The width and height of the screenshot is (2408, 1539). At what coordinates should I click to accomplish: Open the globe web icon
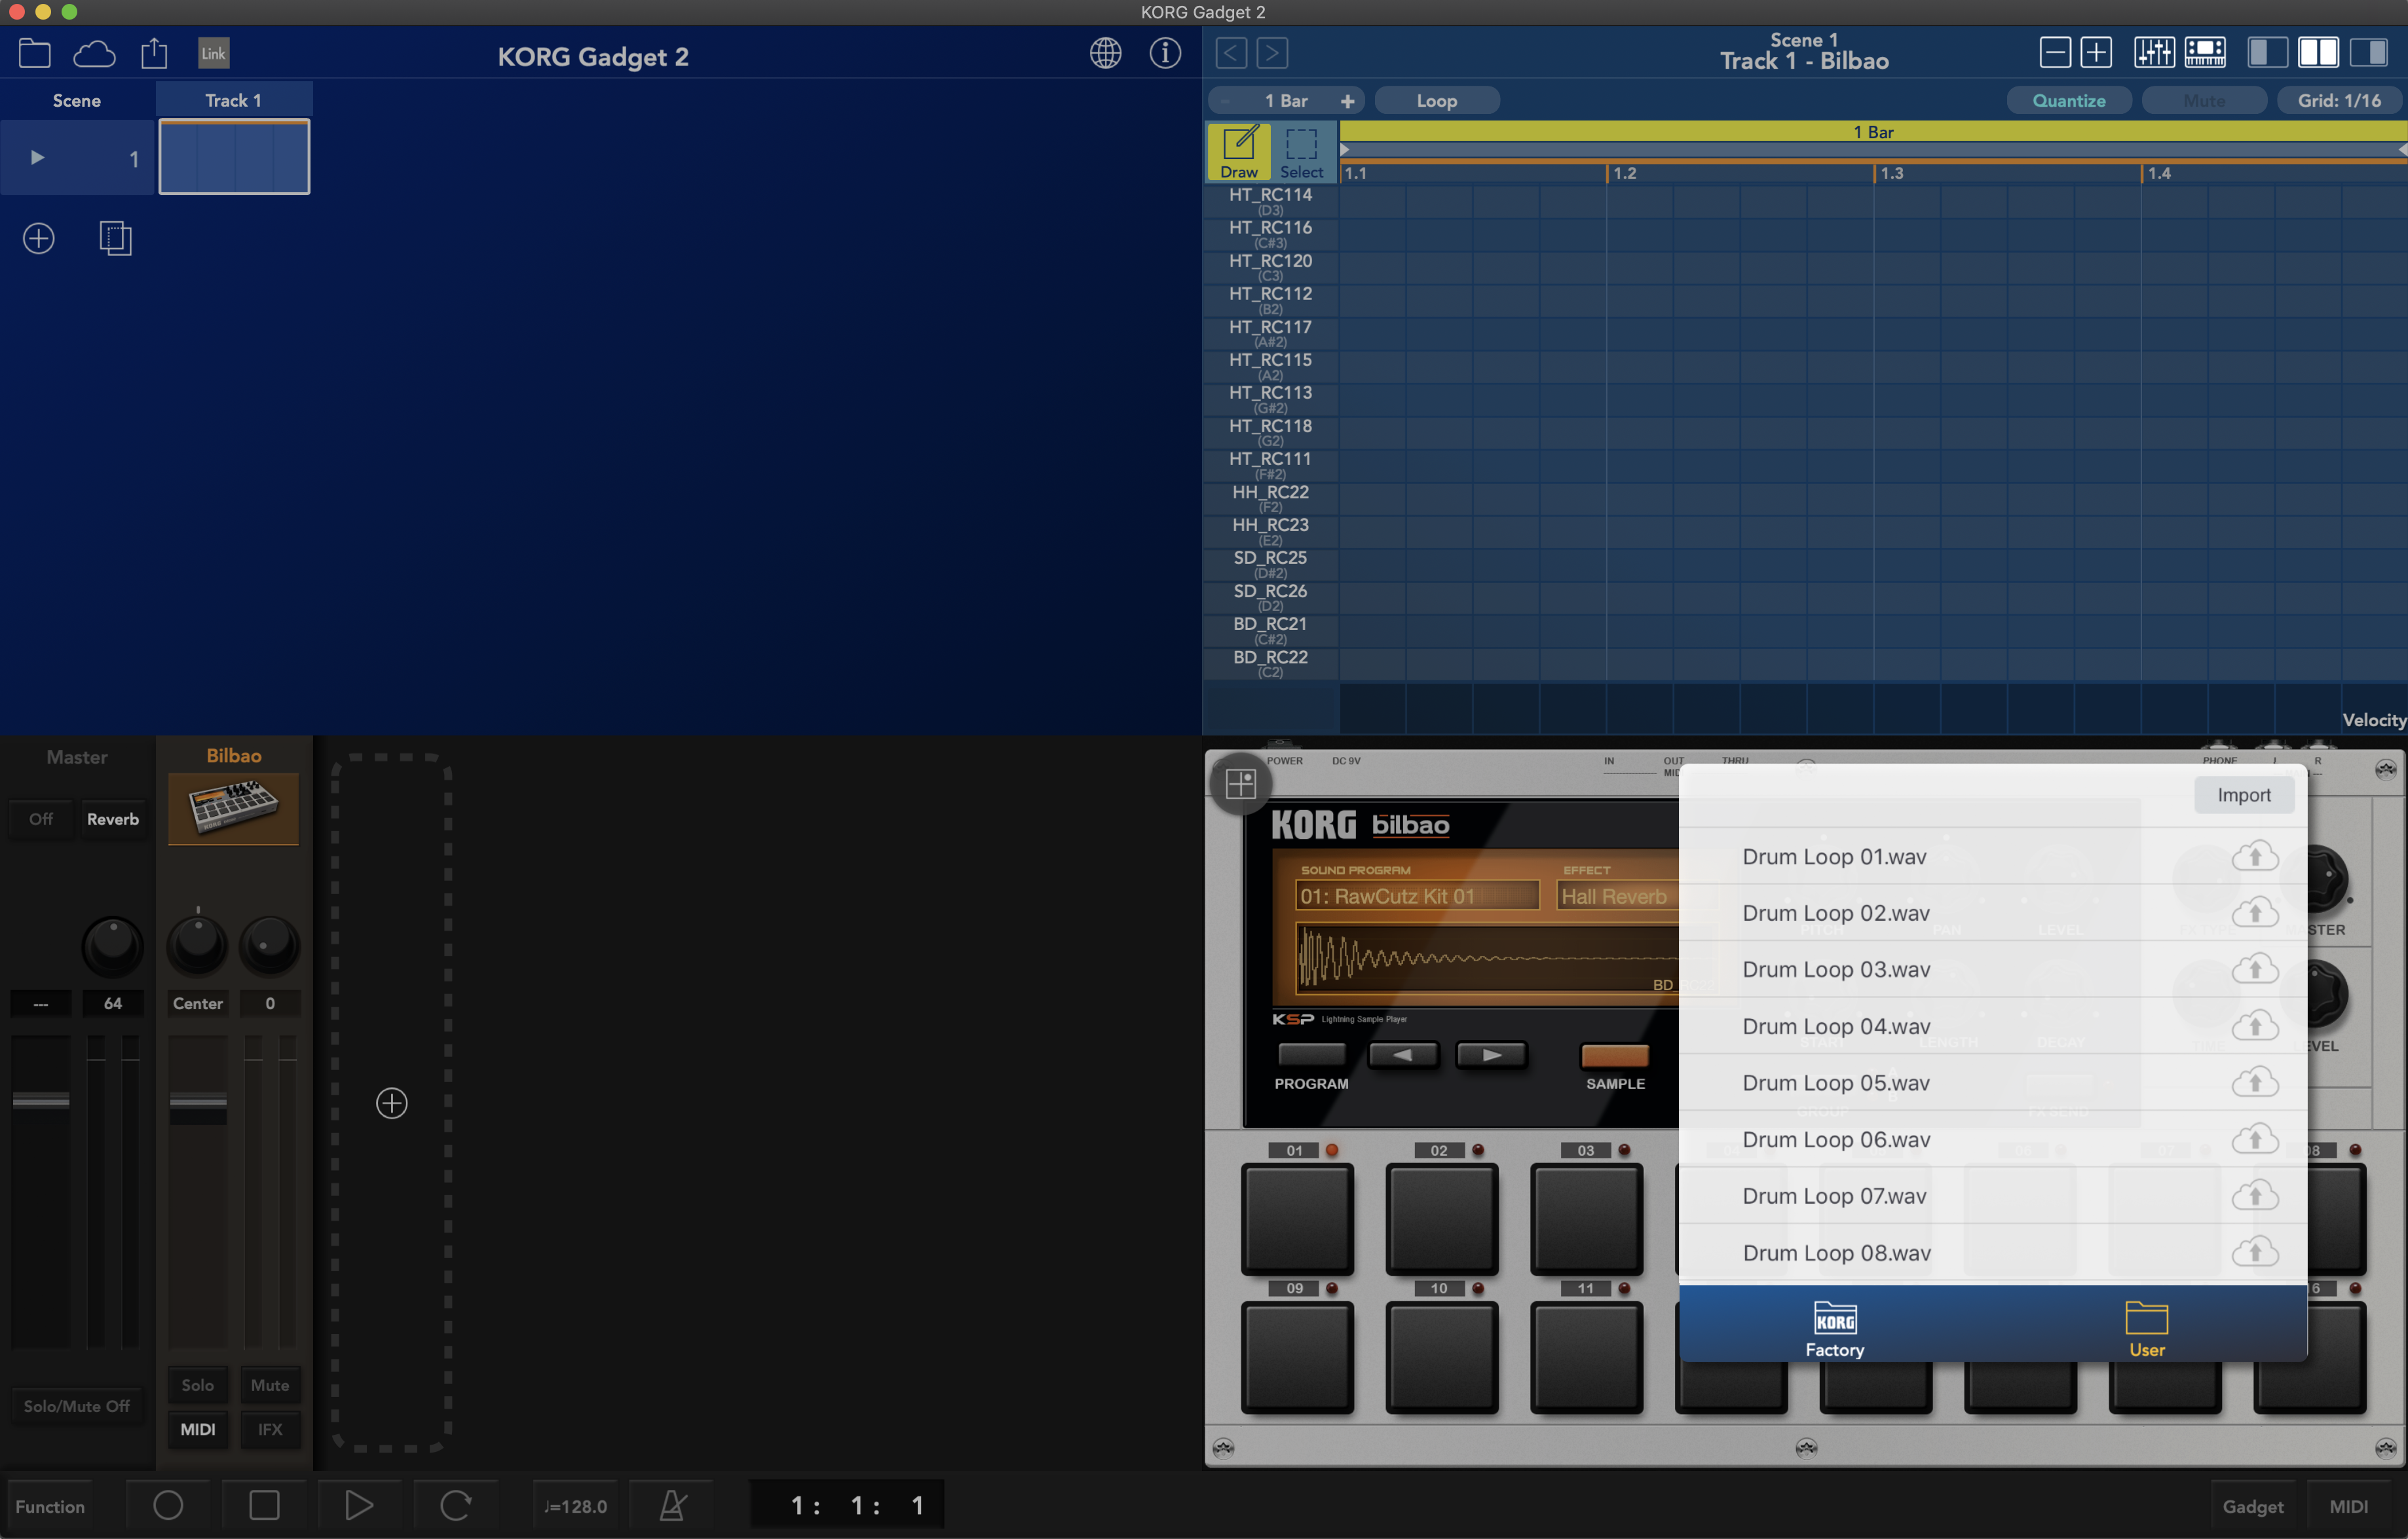click(1105, 53)
